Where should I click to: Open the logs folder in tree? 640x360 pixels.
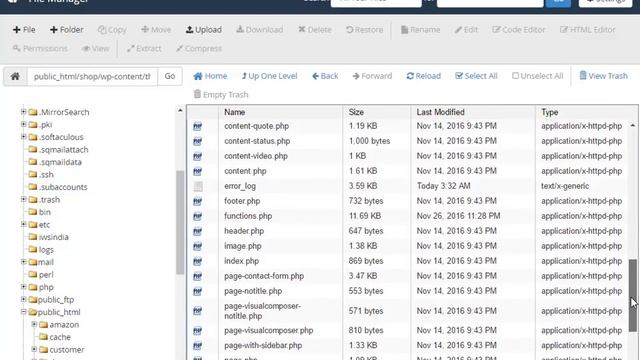tap(42, 250)
